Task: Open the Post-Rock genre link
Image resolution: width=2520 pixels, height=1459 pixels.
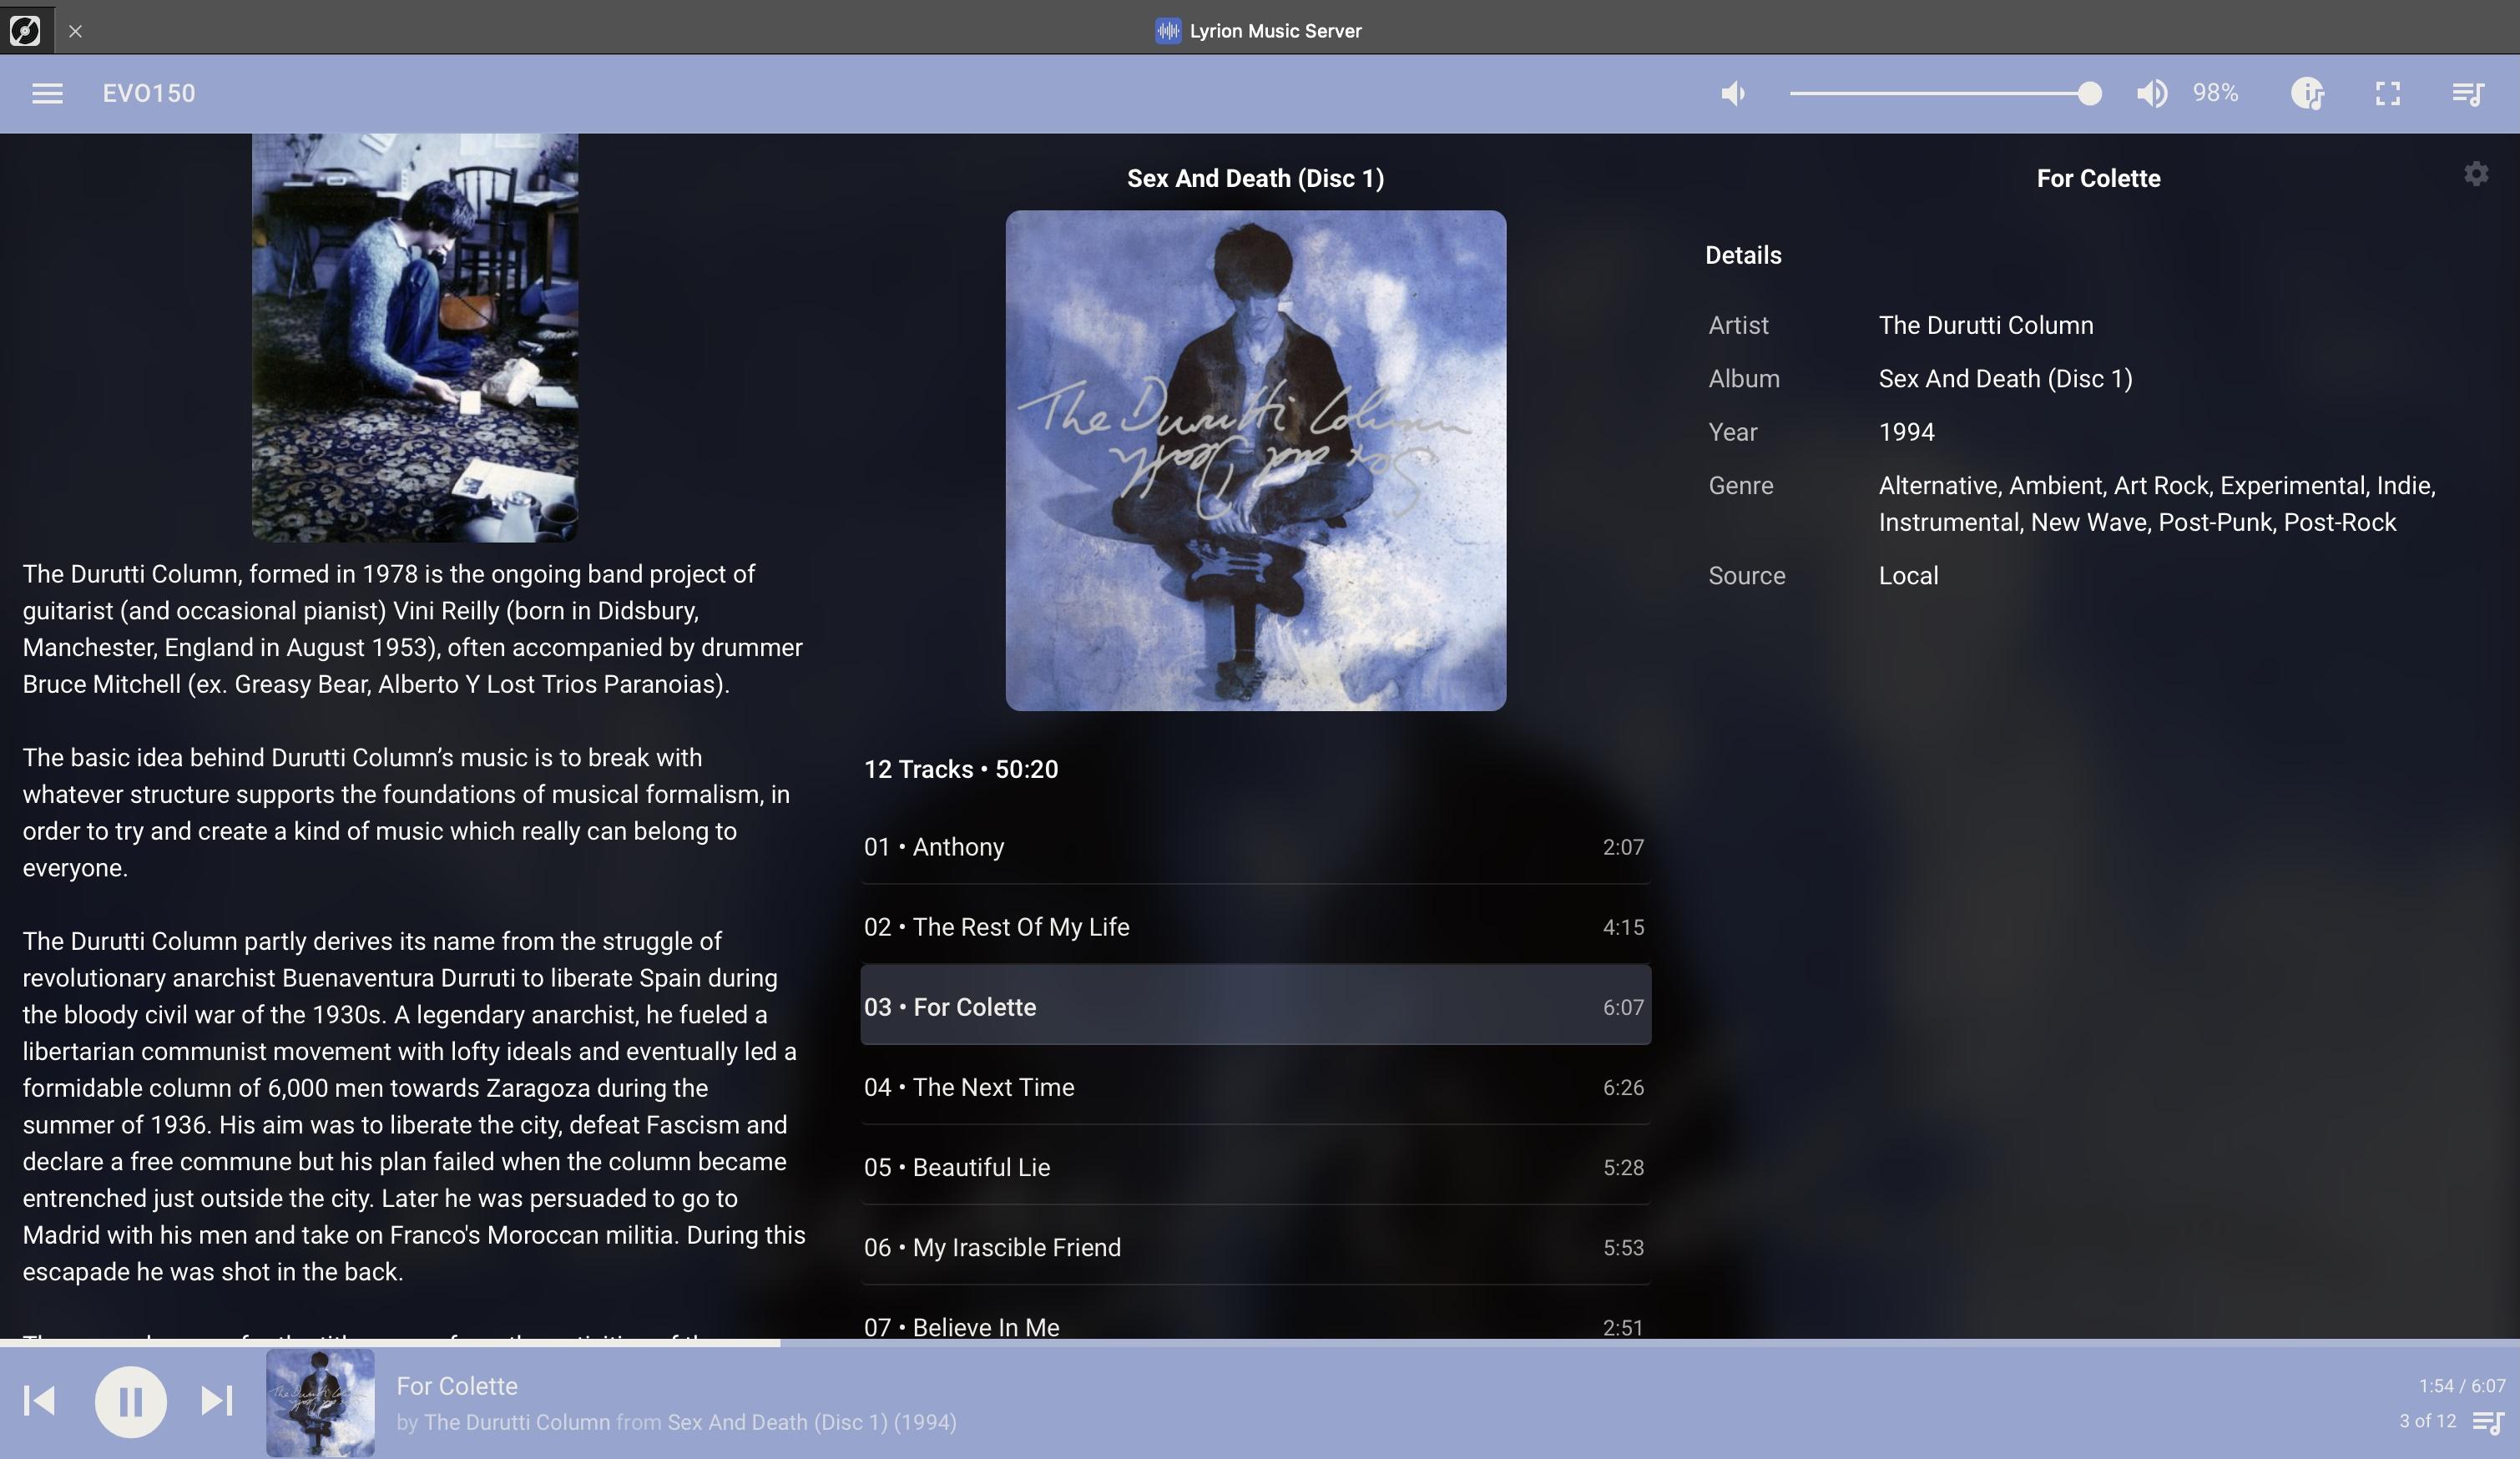Action: 2339,523
